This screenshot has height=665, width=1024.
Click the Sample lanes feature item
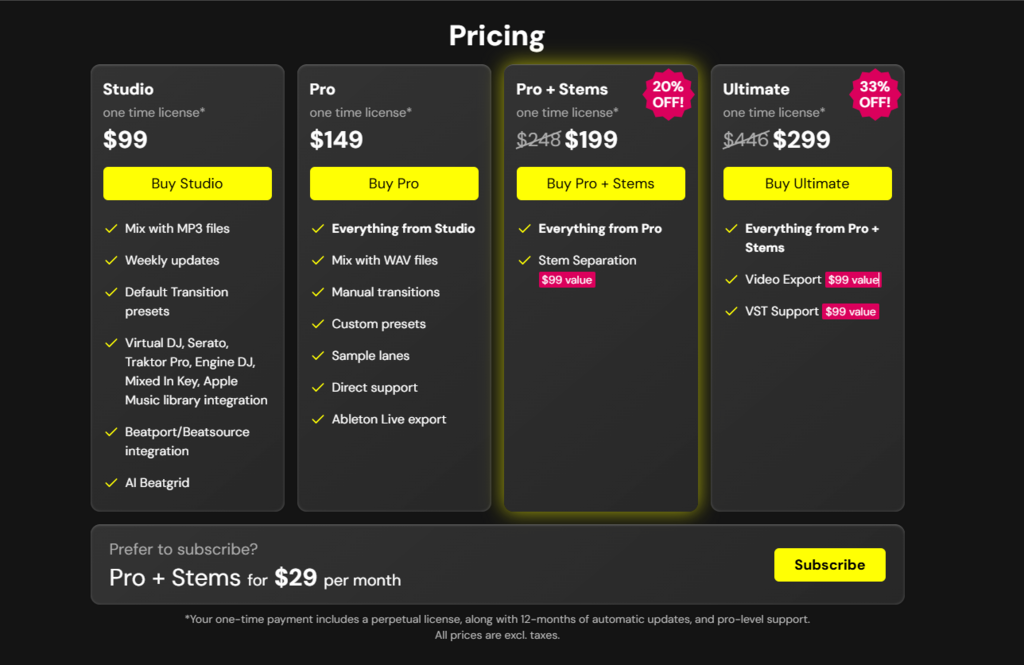tap(370, 356)
